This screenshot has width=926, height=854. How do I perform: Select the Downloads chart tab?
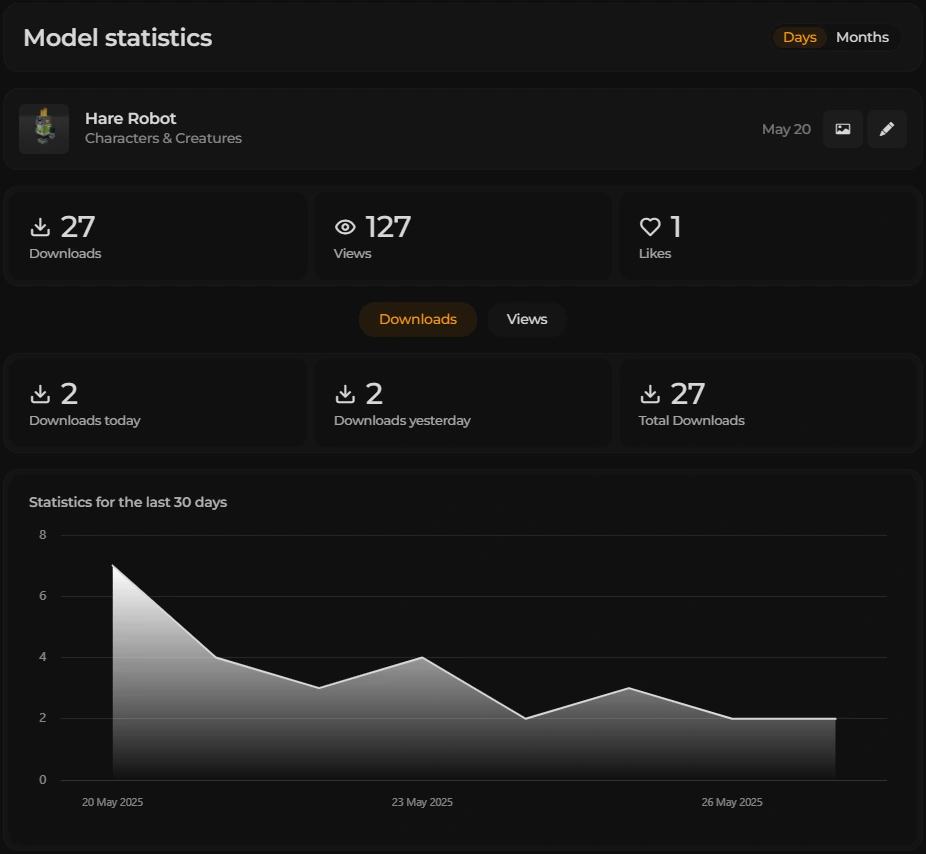coord(418,319)
